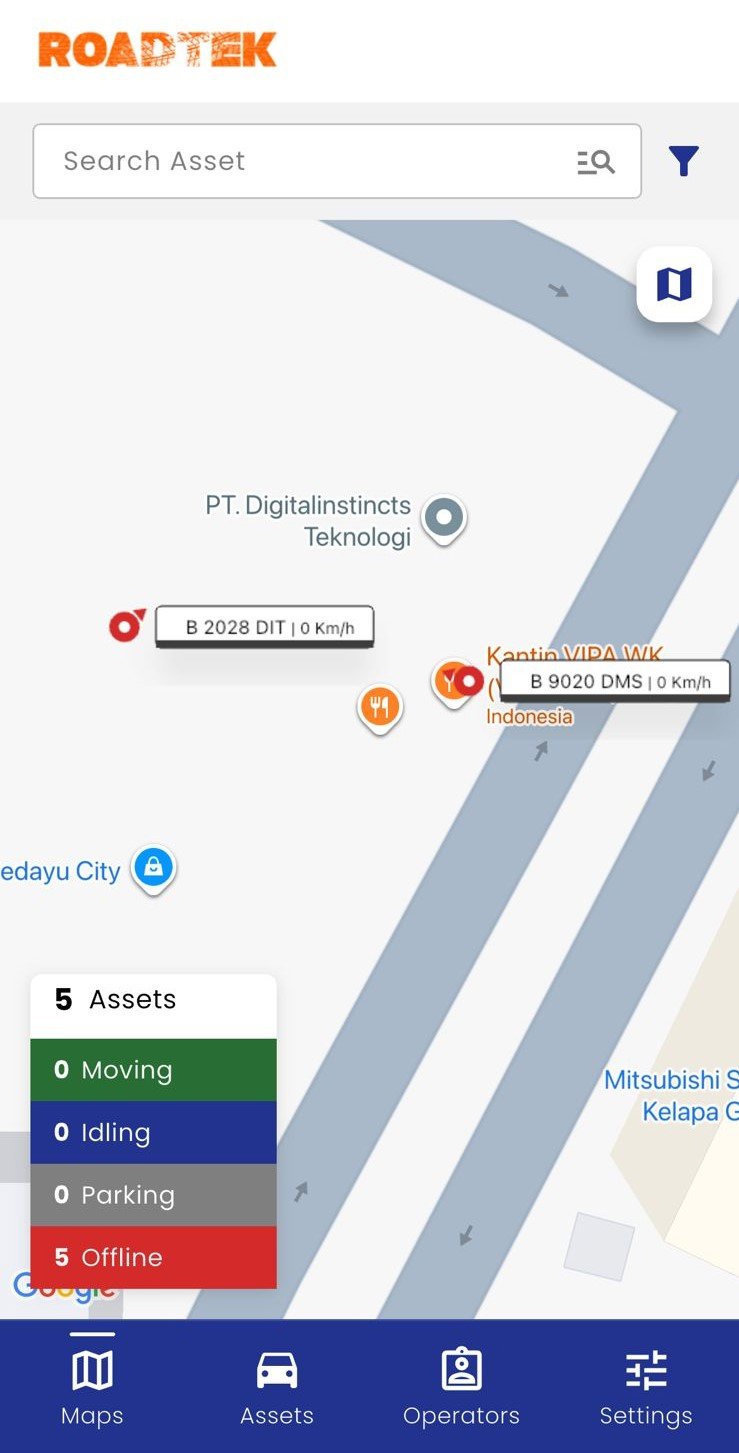Open the Settings tab
This screenshot has width=739, height=1453.
646,1388
